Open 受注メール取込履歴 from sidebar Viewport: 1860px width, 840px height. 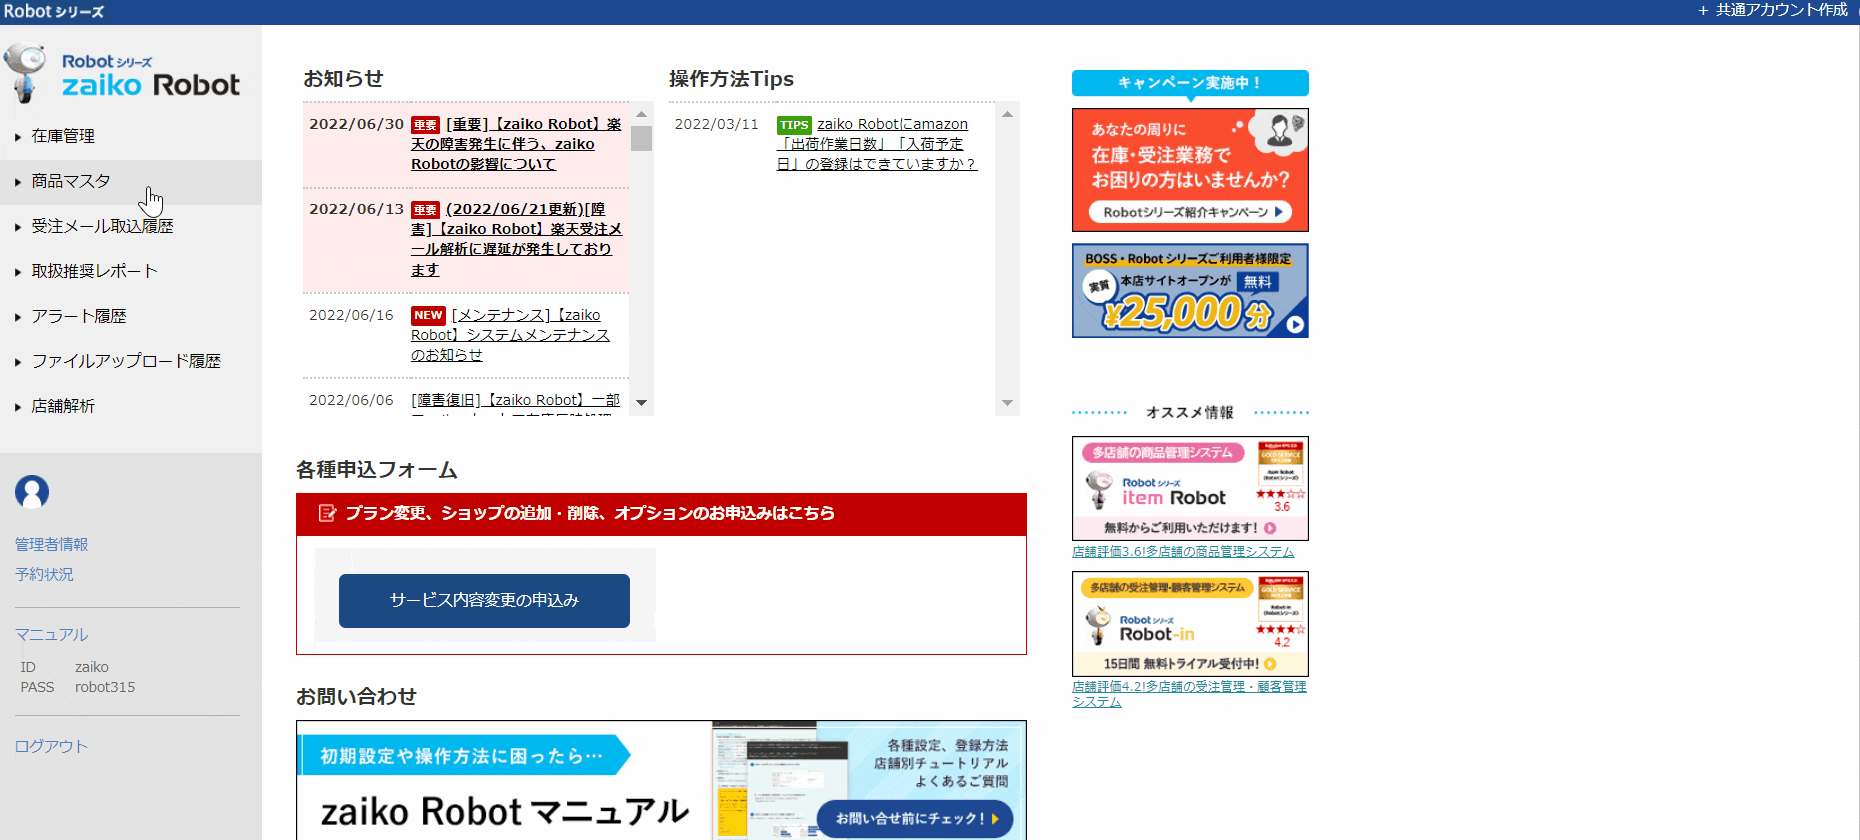tap(102, 226)
